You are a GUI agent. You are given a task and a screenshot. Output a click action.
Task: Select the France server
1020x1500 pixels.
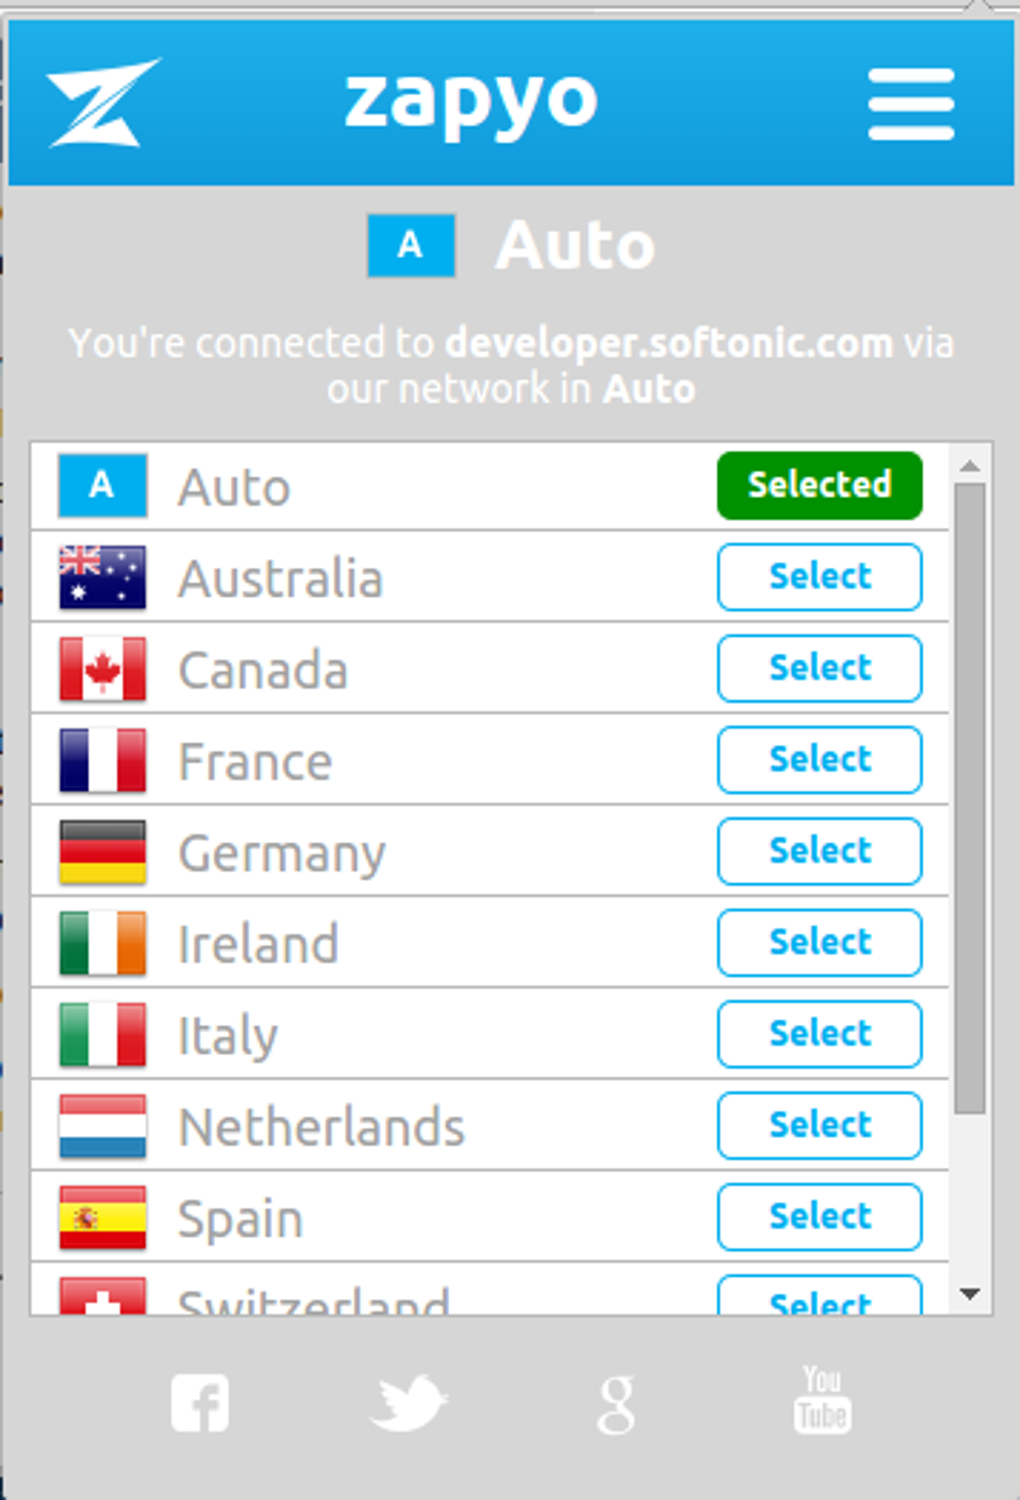tap(819, 760)
